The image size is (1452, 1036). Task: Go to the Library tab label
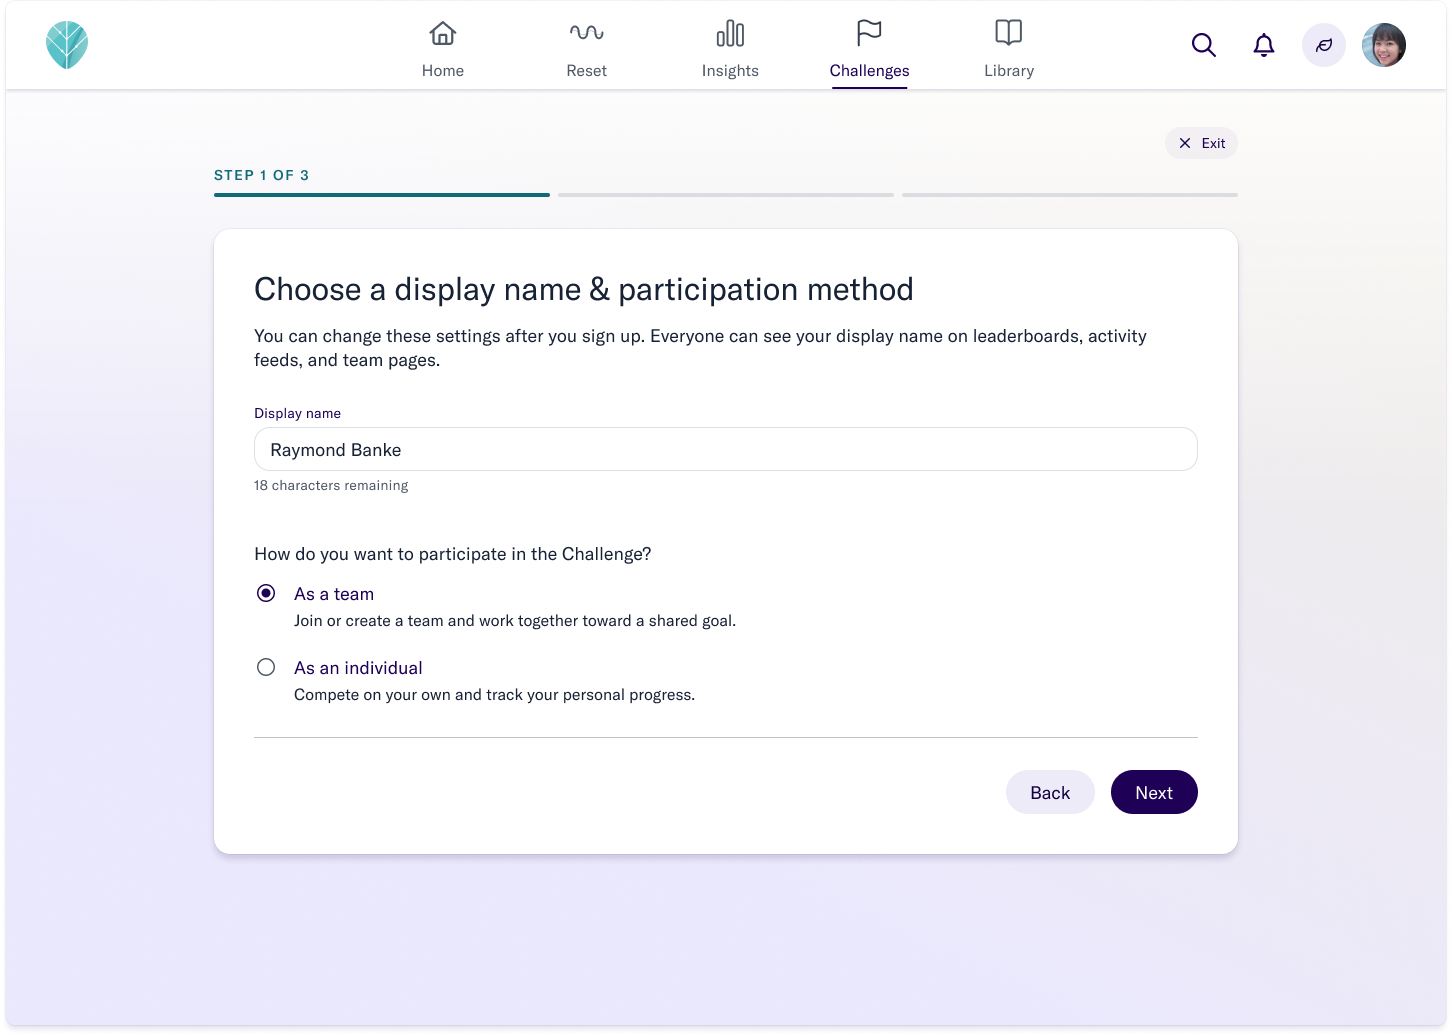1009,71
